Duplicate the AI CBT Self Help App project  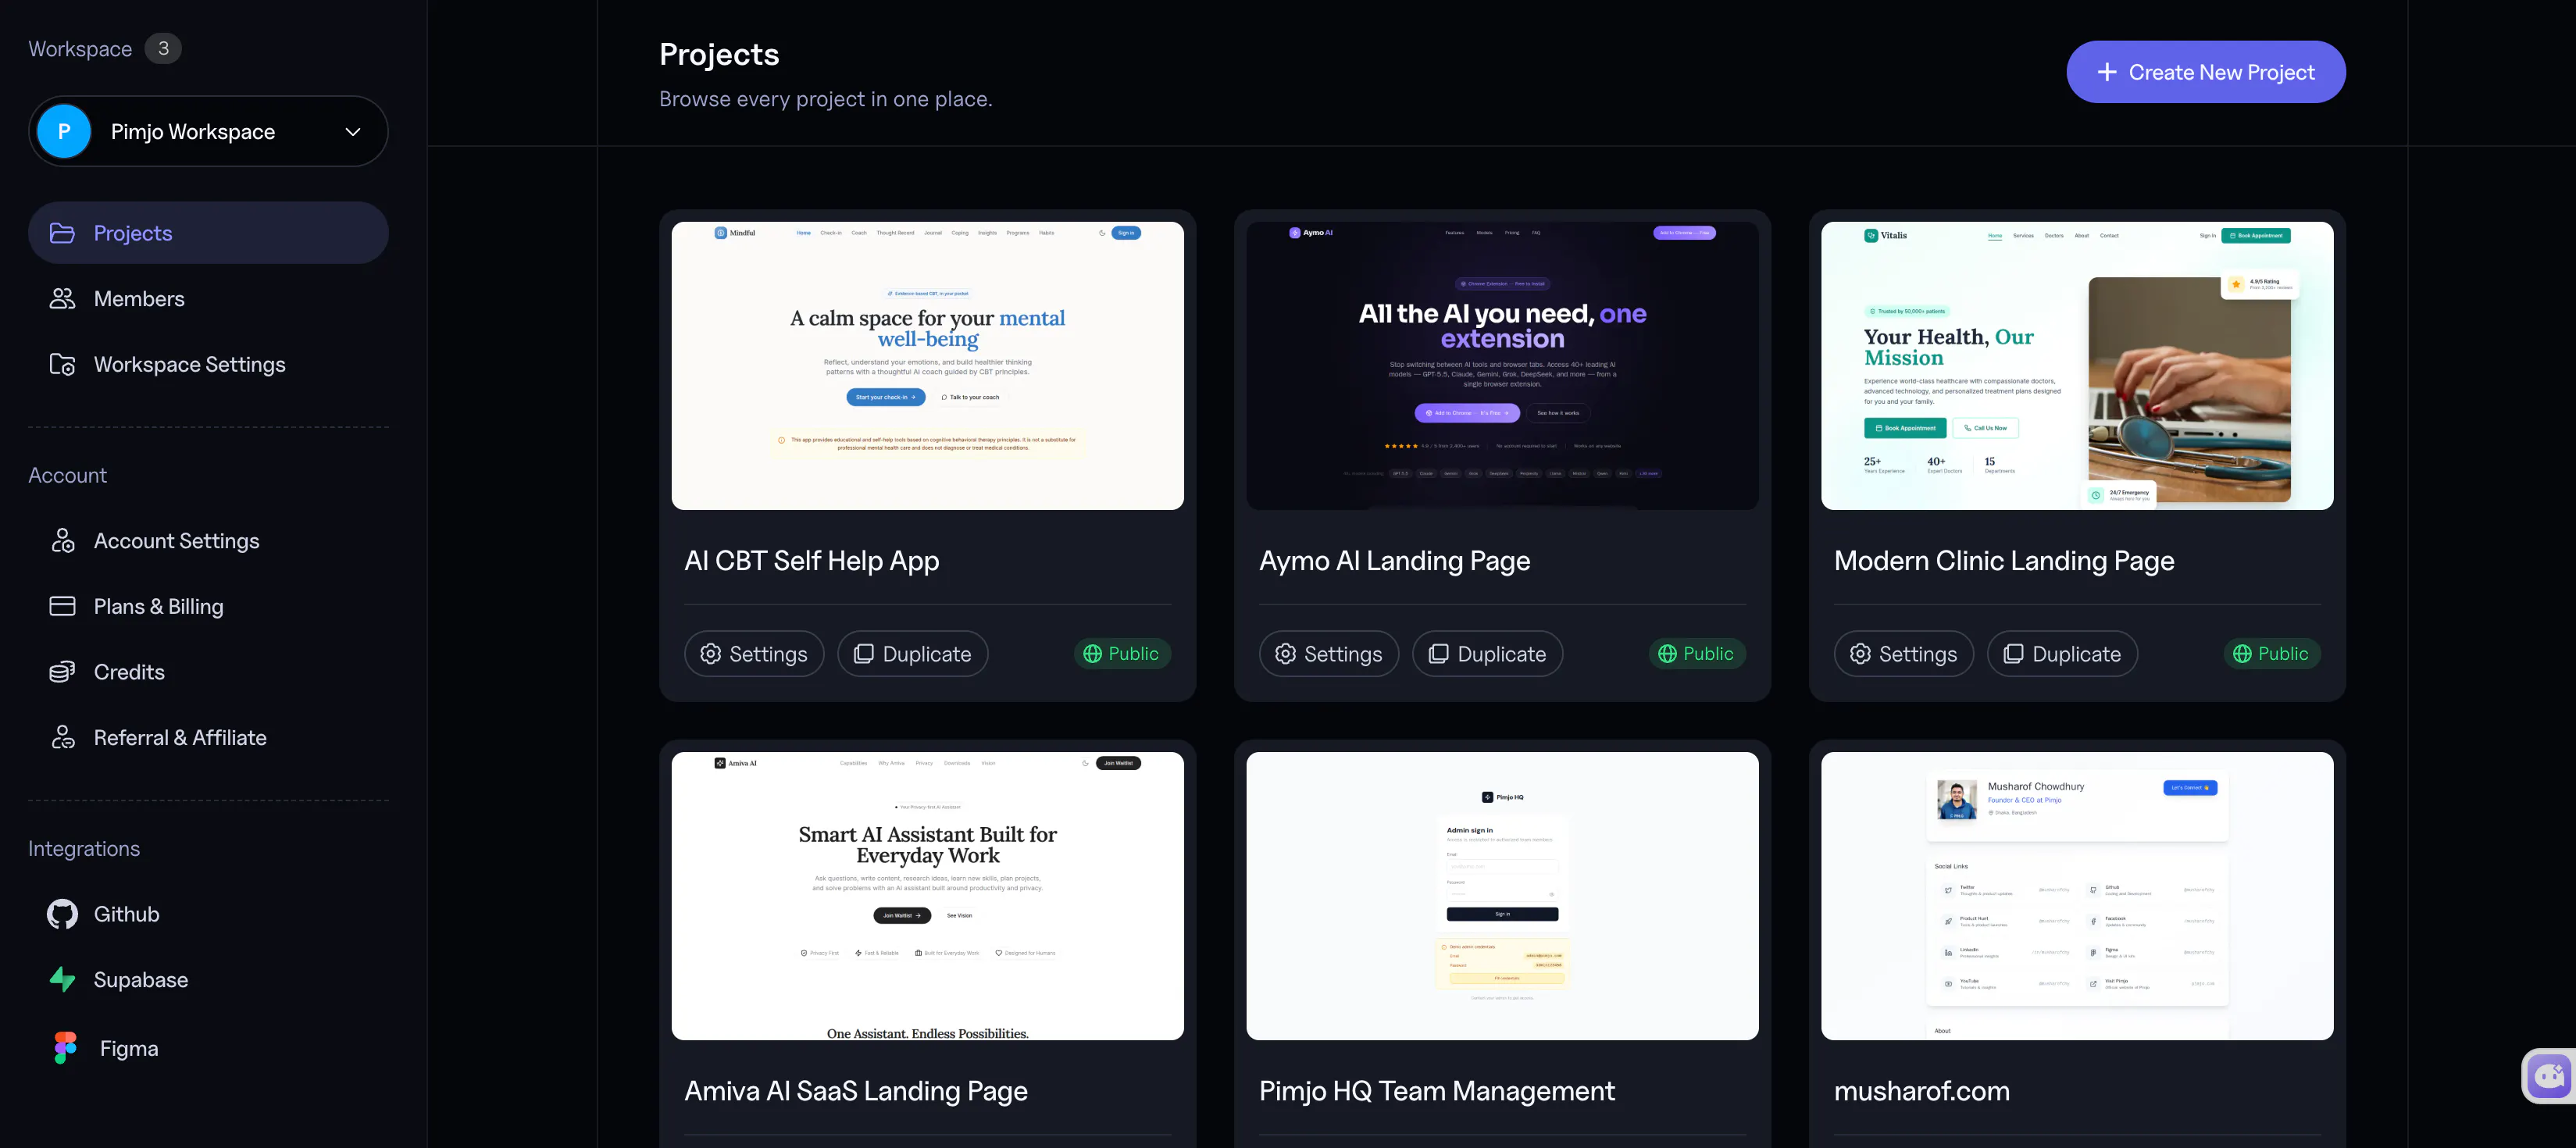pyautogui.click(x=913, y=654)
